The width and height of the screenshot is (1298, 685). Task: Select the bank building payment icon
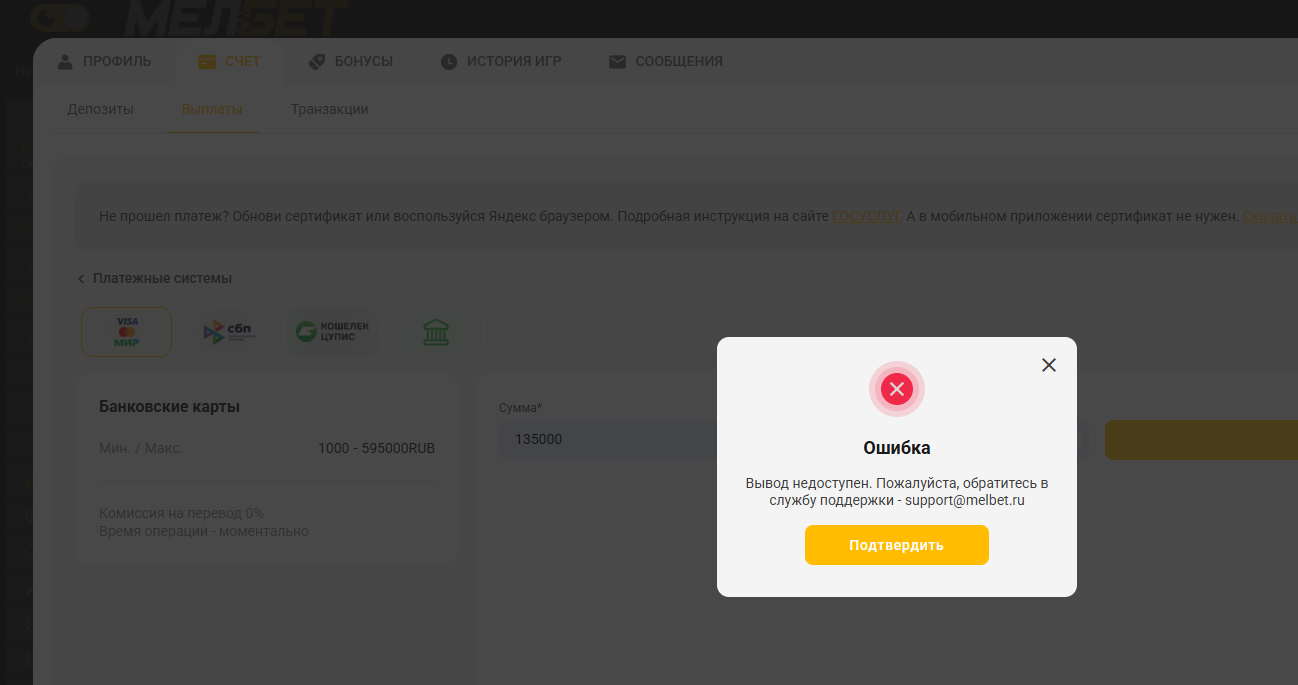click(435, 332)
